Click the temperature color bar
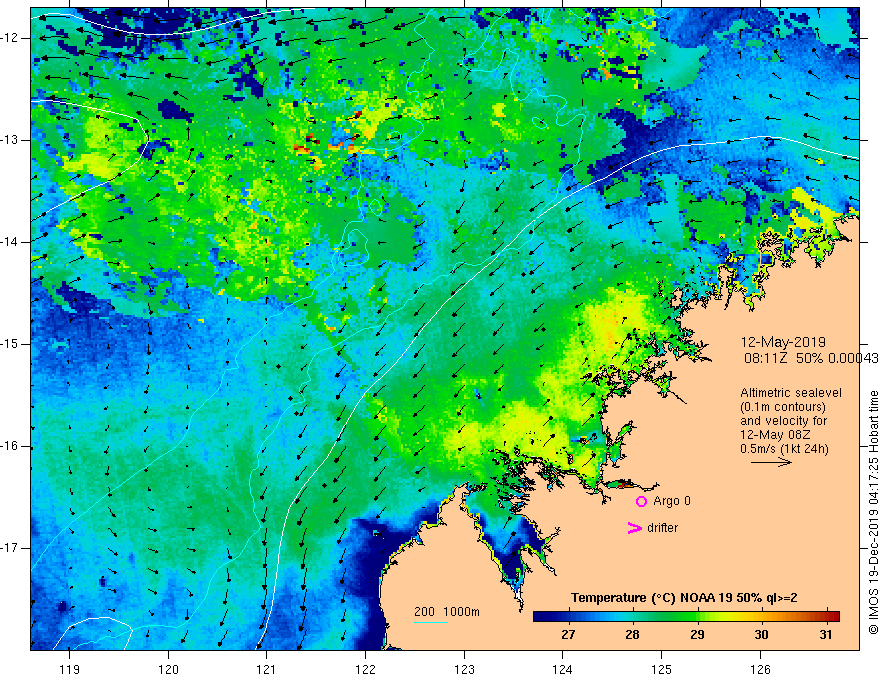The image size is (880, 680). 686,617
